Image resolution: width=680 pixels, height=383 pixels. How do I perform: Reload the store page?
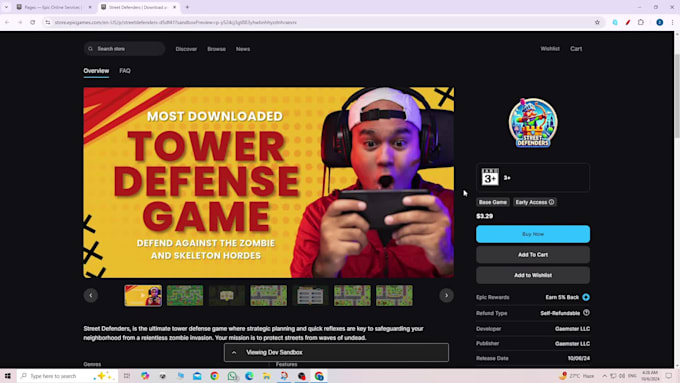point(33,22)
